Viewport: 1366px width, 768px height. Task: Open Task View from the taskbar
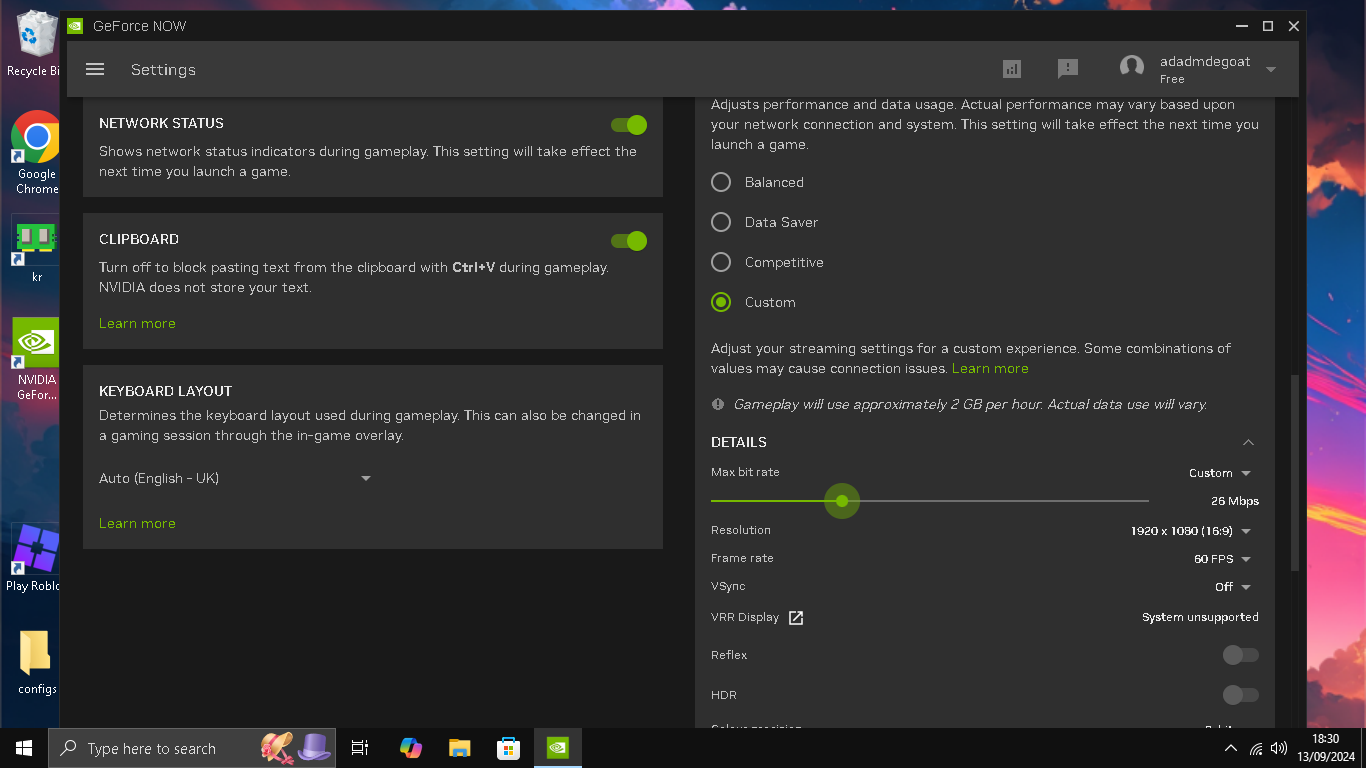pos(360,748)
